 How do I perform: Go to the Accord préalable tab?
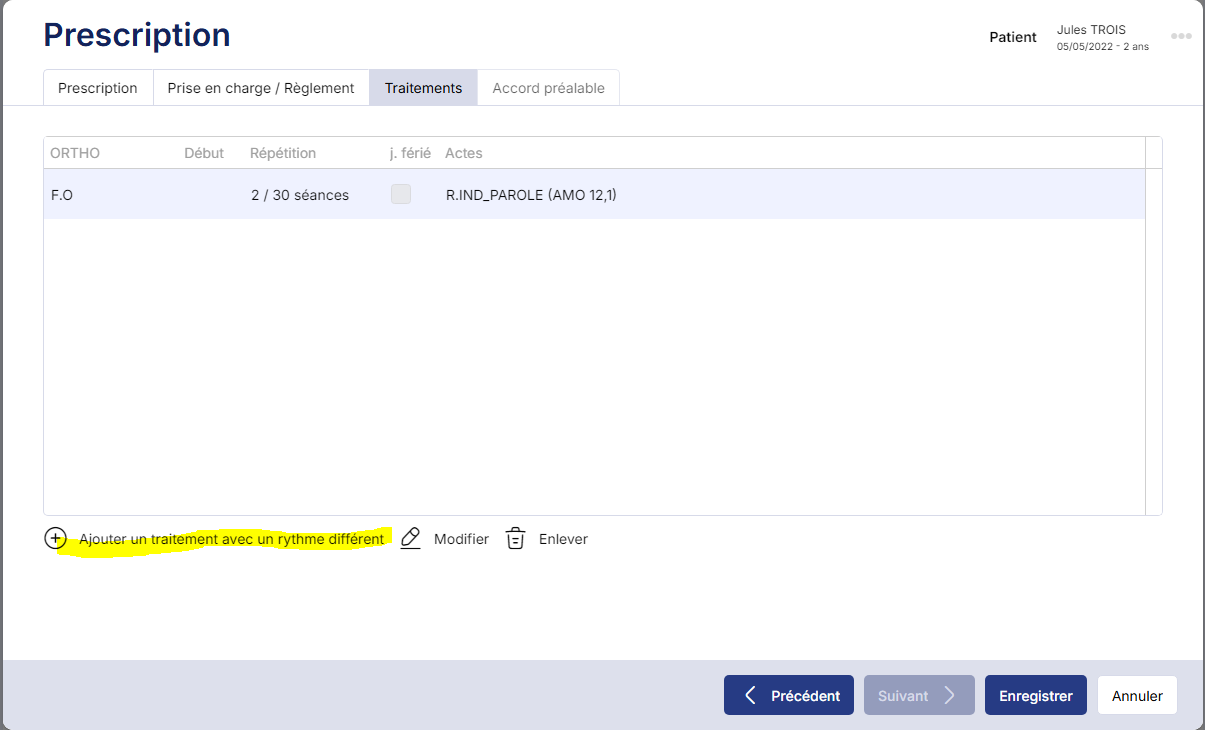pyautogui.click(x=548, y=88)
